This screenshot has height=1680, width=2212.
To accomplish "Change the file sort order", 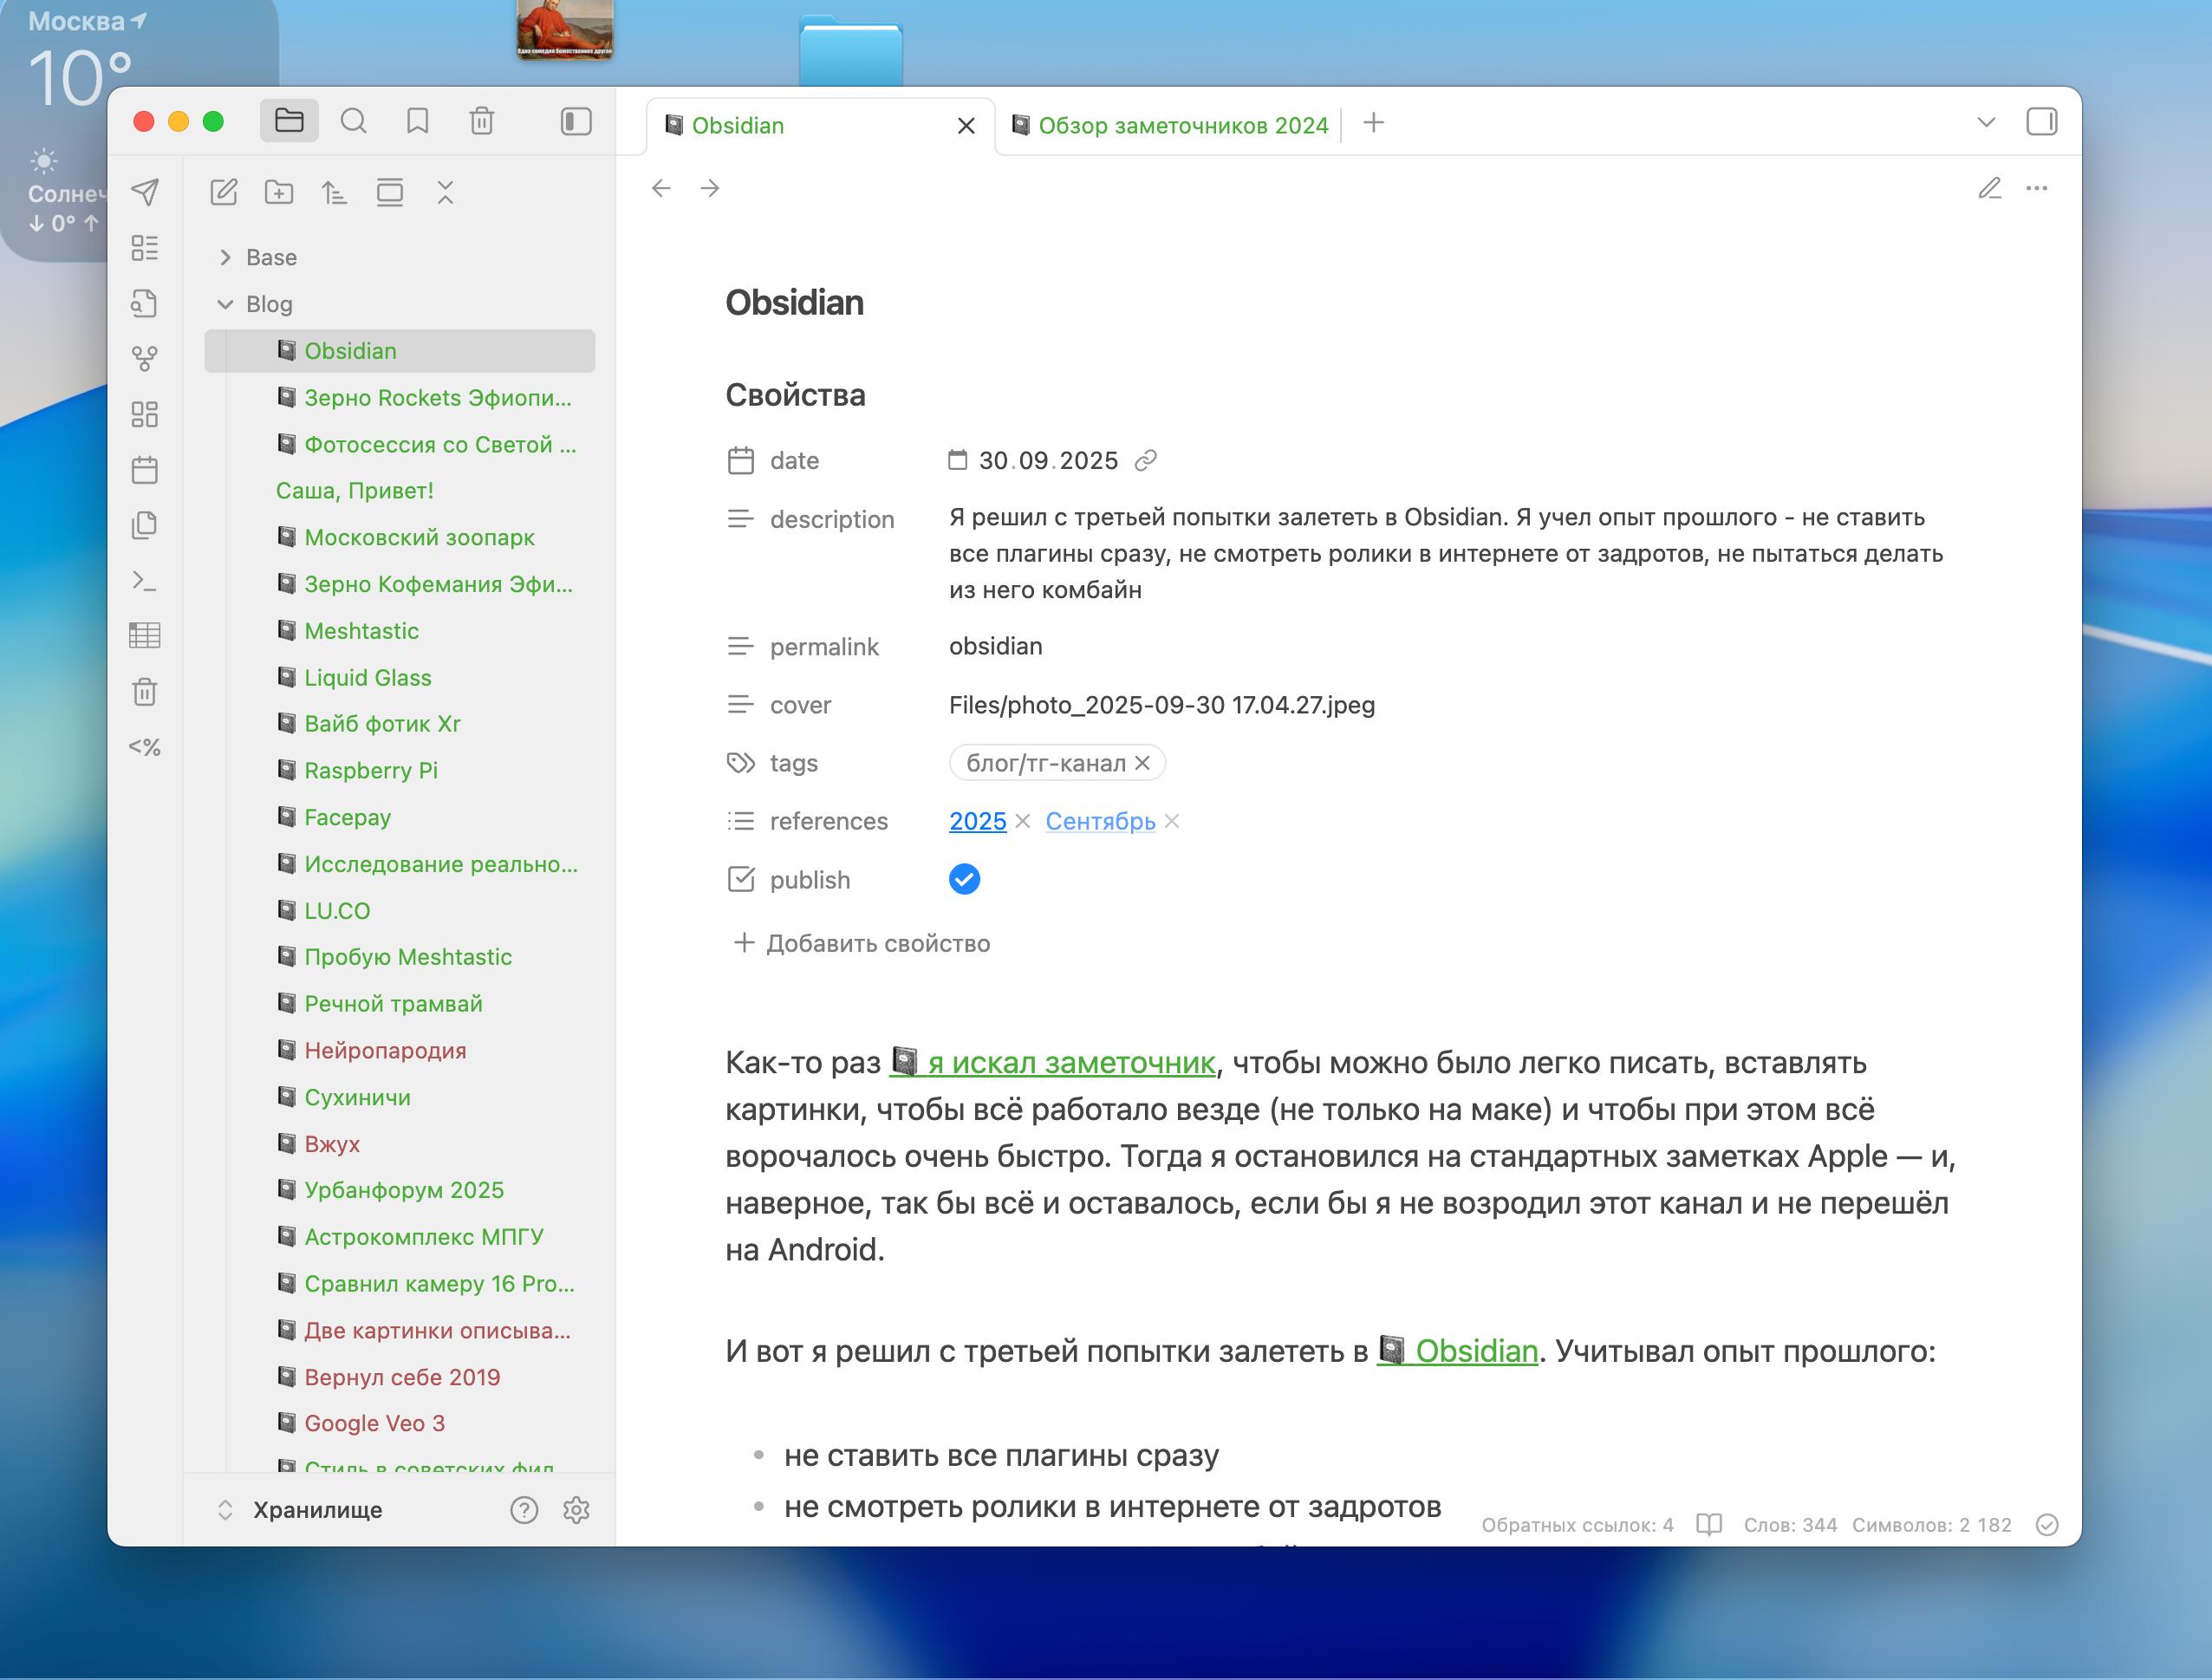I will tap(334, 192).
